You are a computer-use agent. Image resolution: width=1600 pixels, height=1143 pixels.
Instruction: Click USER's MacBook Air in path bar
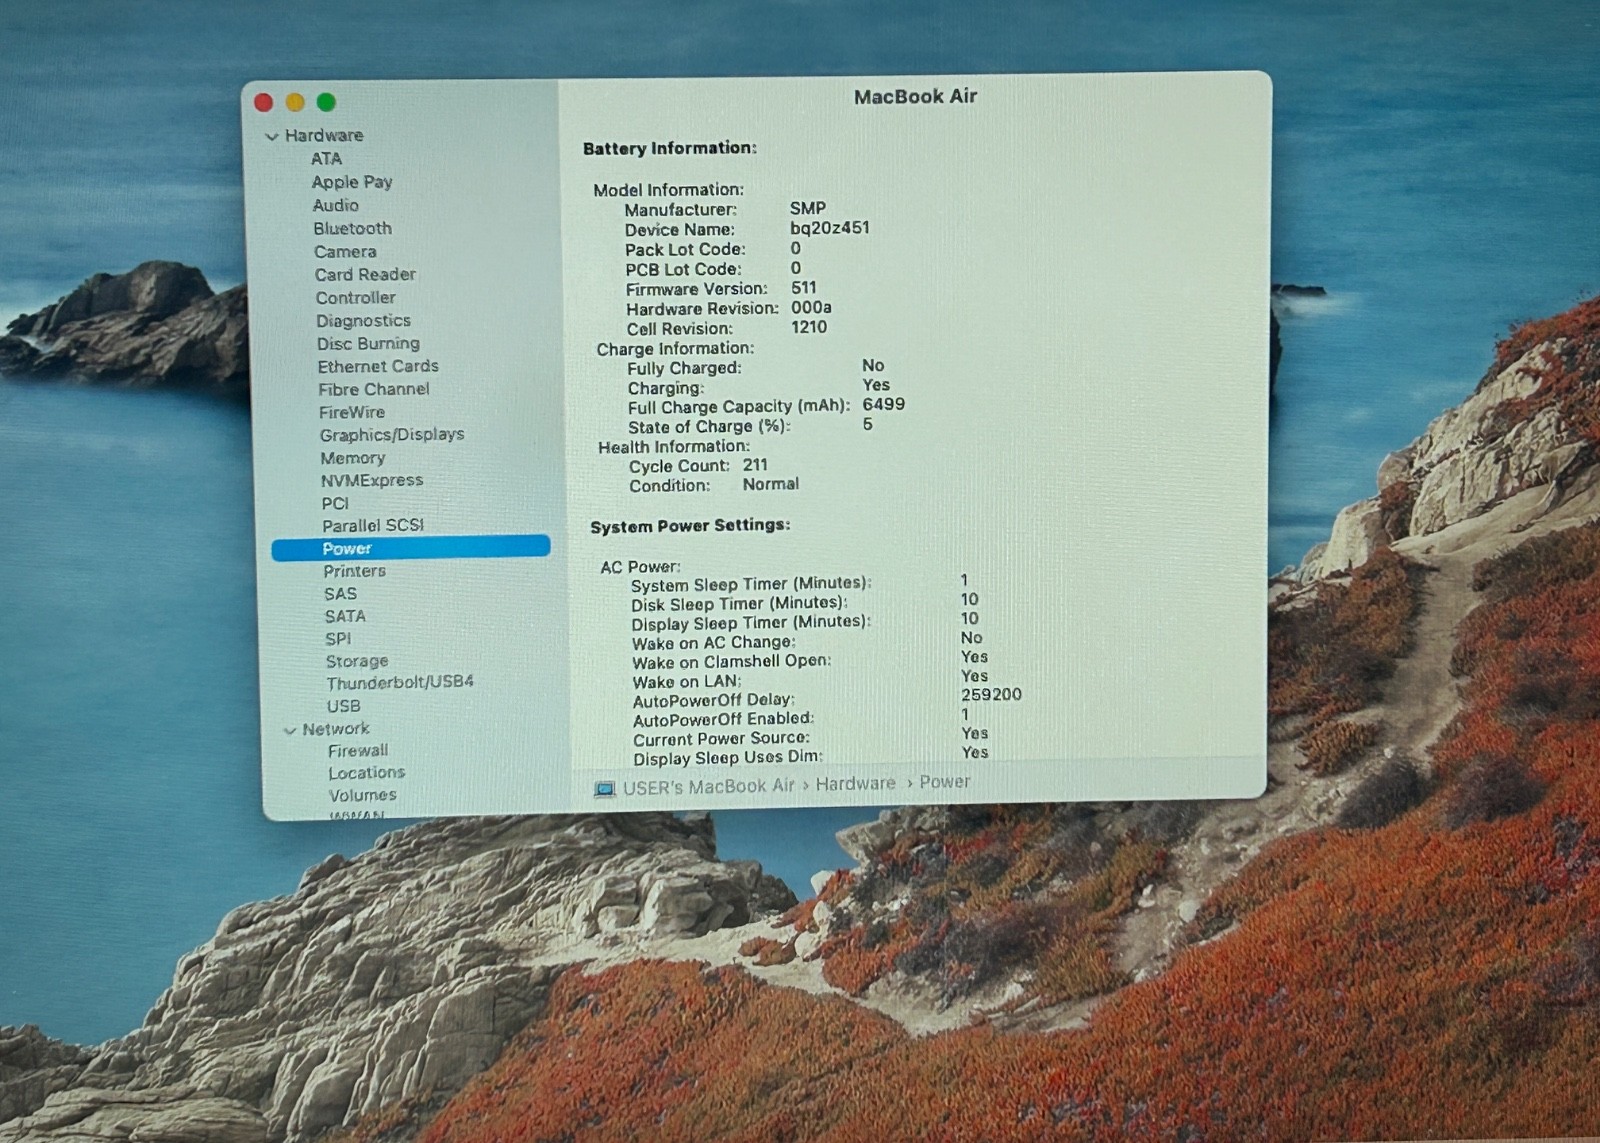click(x=708, y=787)
